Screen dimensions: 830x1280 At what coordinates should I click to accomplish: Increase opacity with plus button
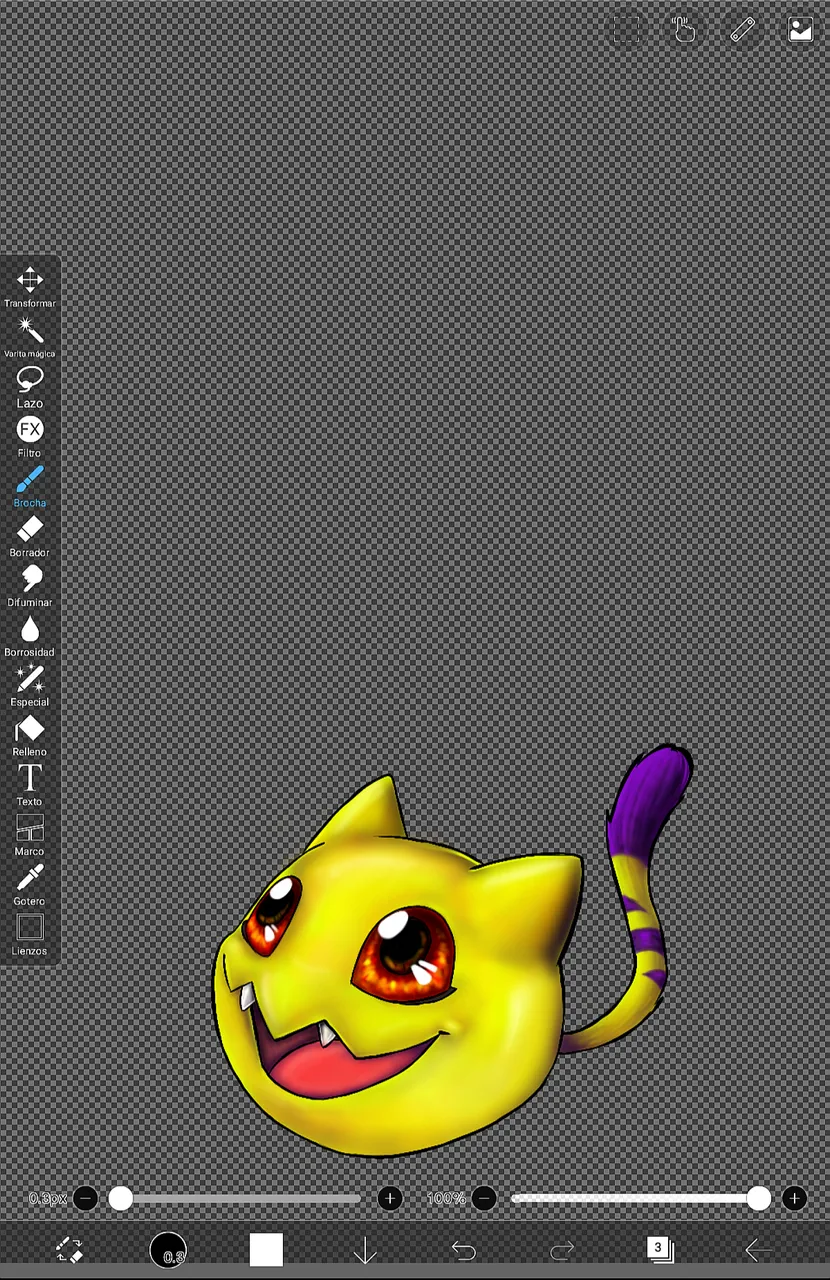pos(794,1198)
